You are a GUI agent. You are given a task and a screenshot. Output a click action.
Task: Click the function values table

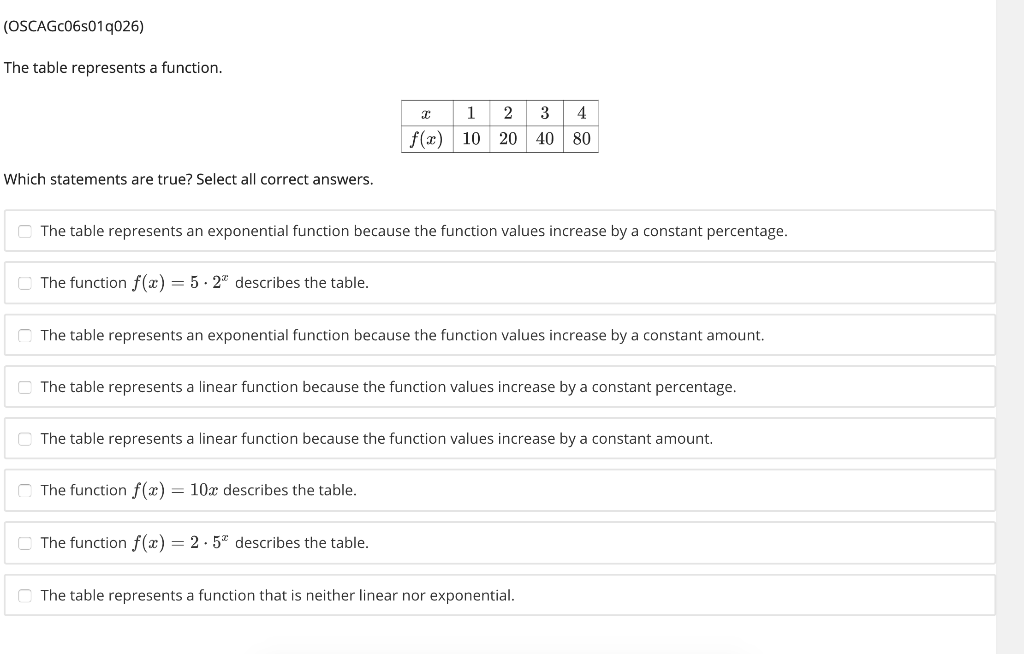[x=499, y=126]
